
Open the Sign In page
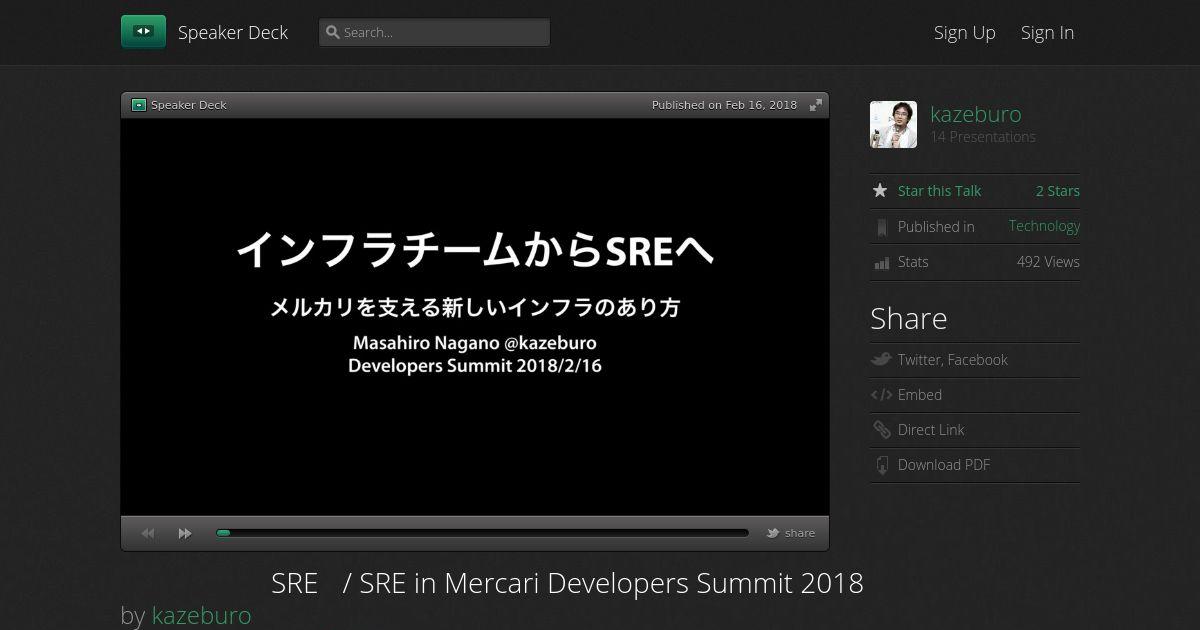(1047, 32)
